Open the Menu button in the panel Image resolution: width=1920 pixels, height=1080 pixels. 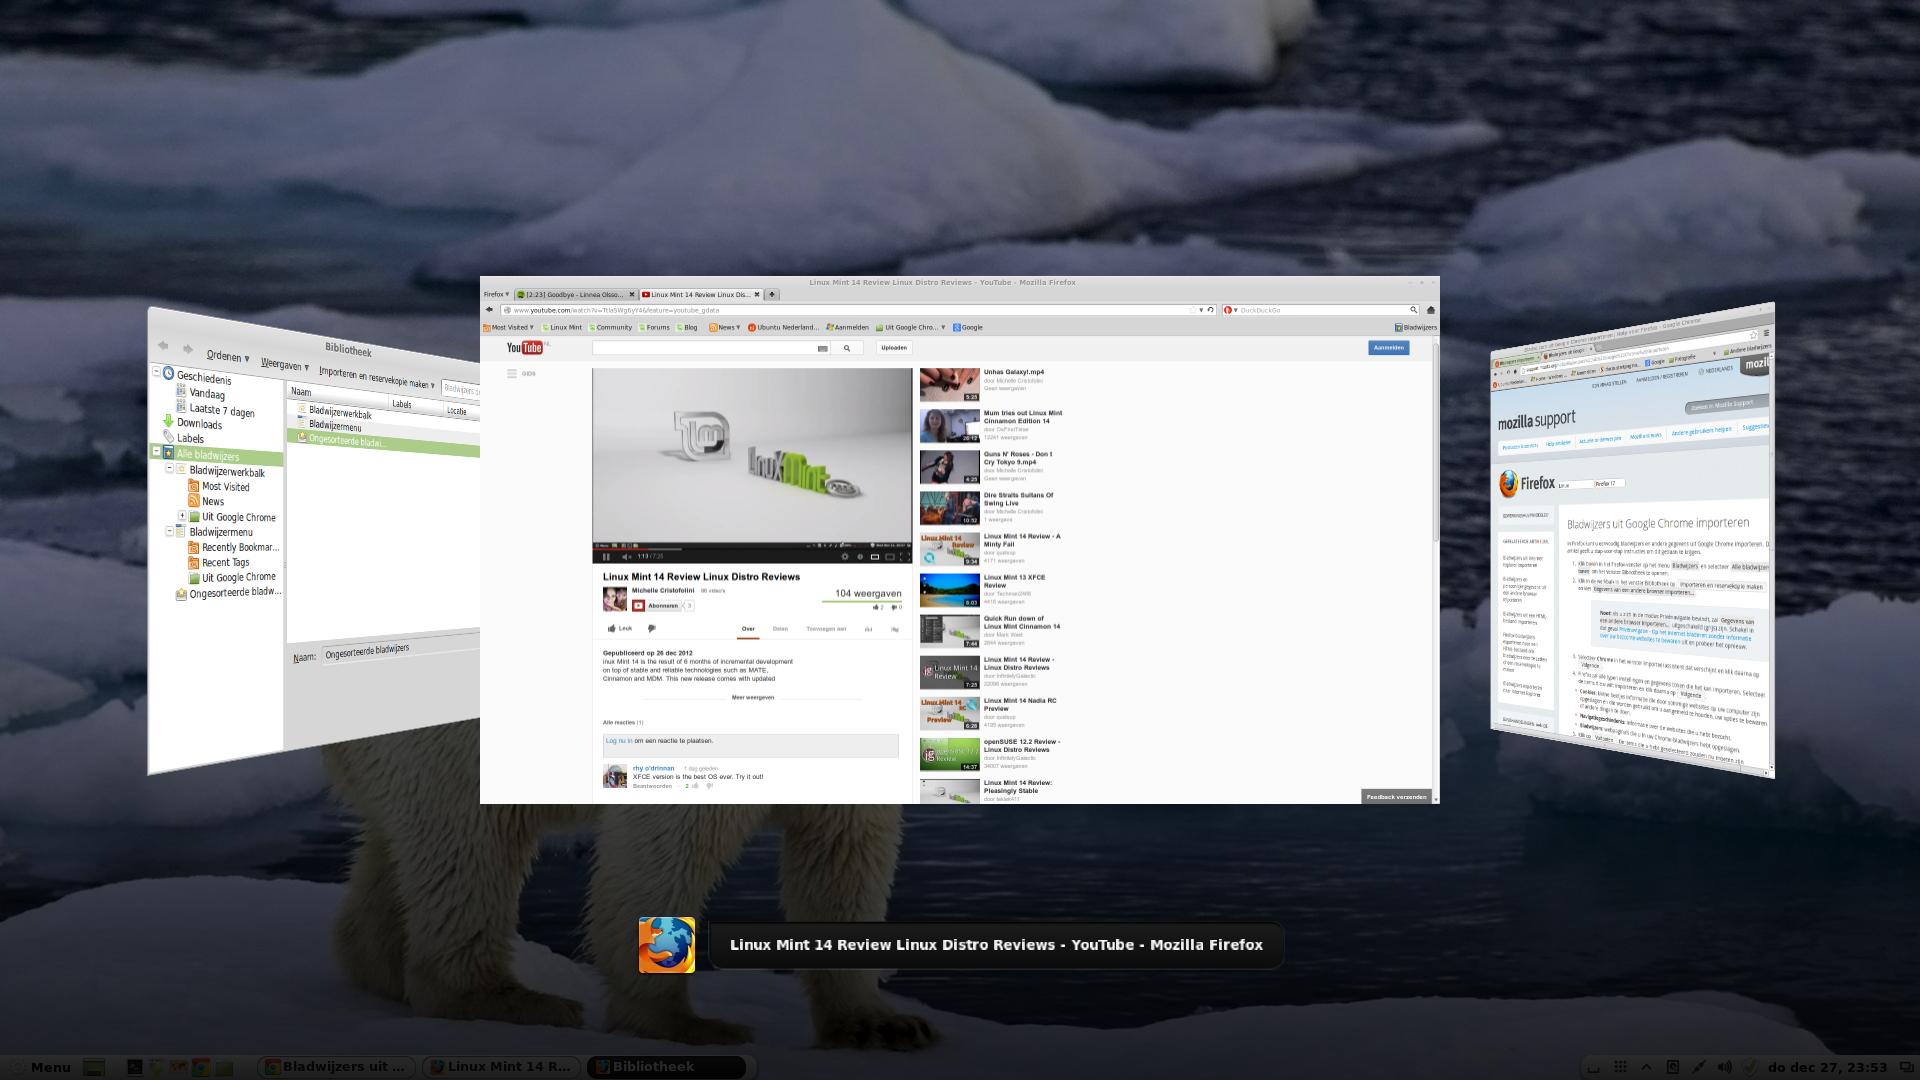click(40, 1067)
